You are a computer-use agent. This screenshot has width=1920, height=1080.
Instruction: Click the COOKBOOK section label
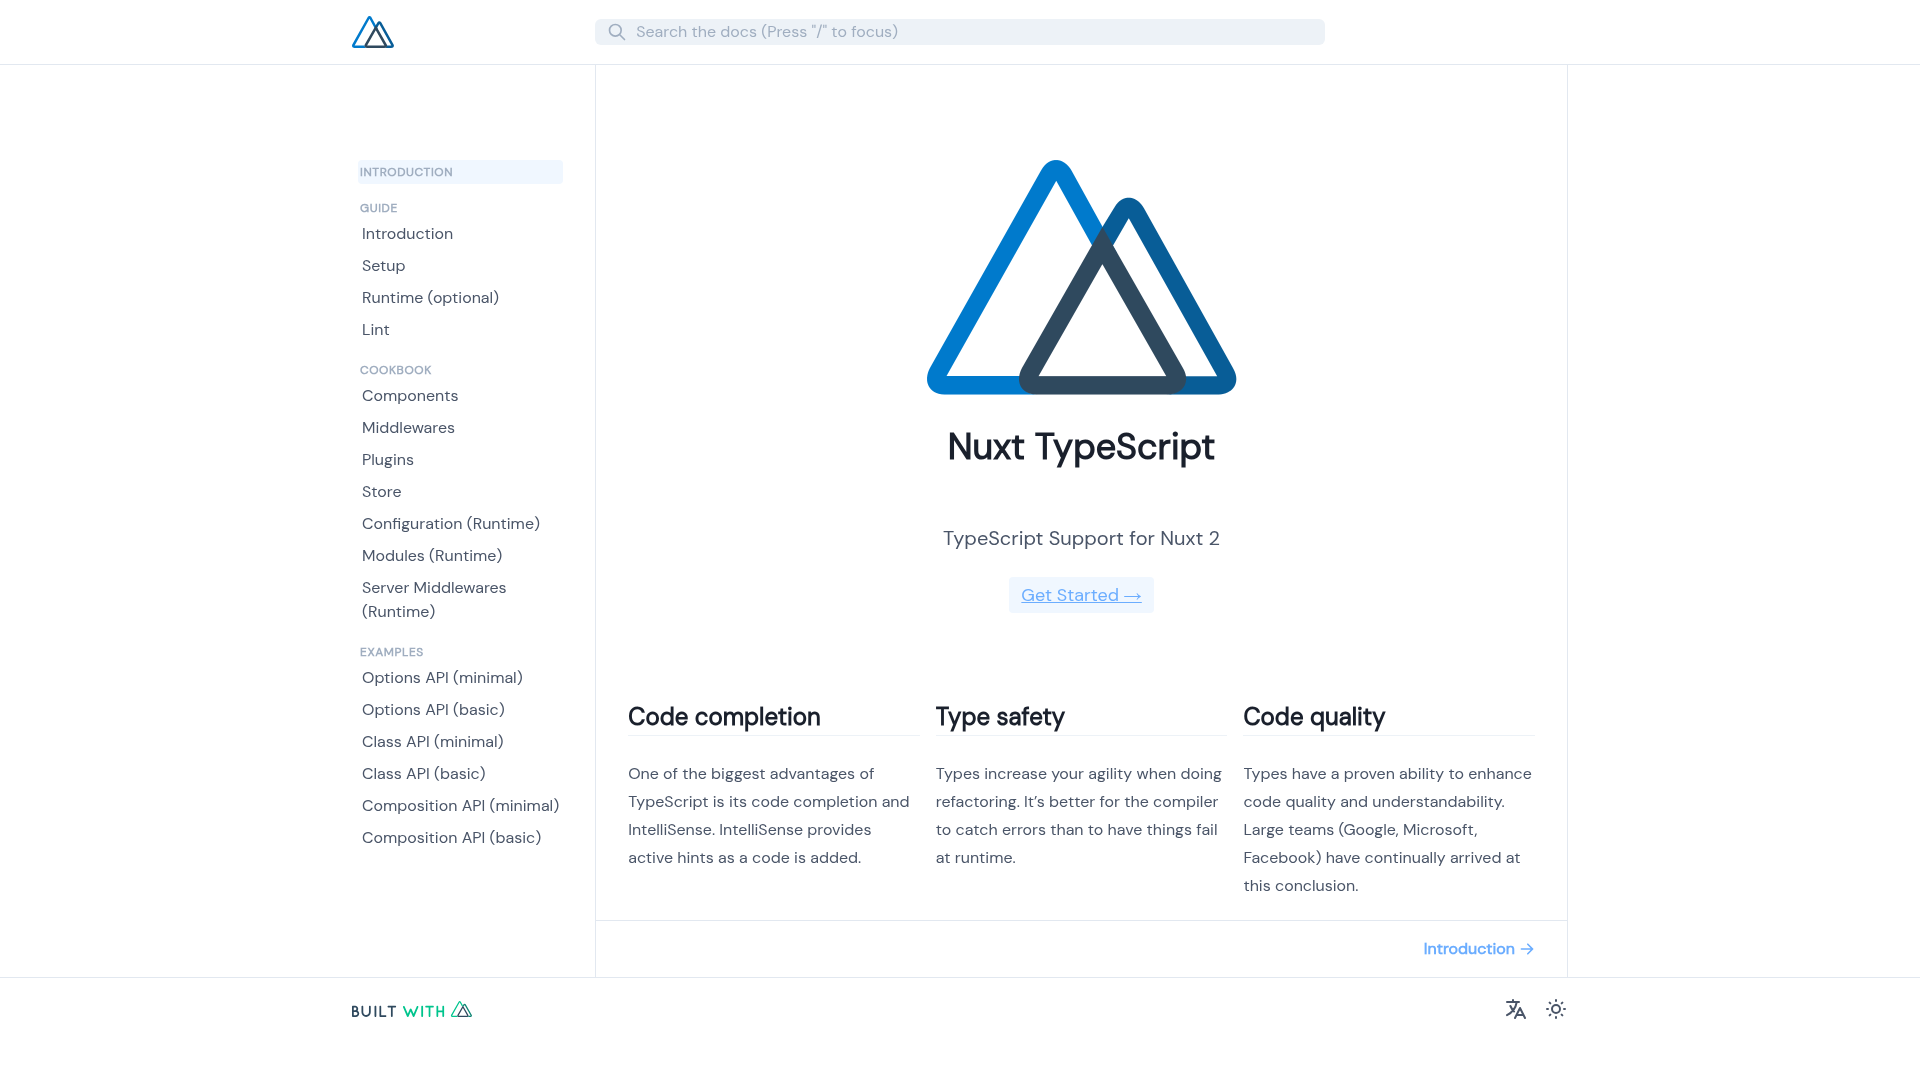[x=395, y=370]
